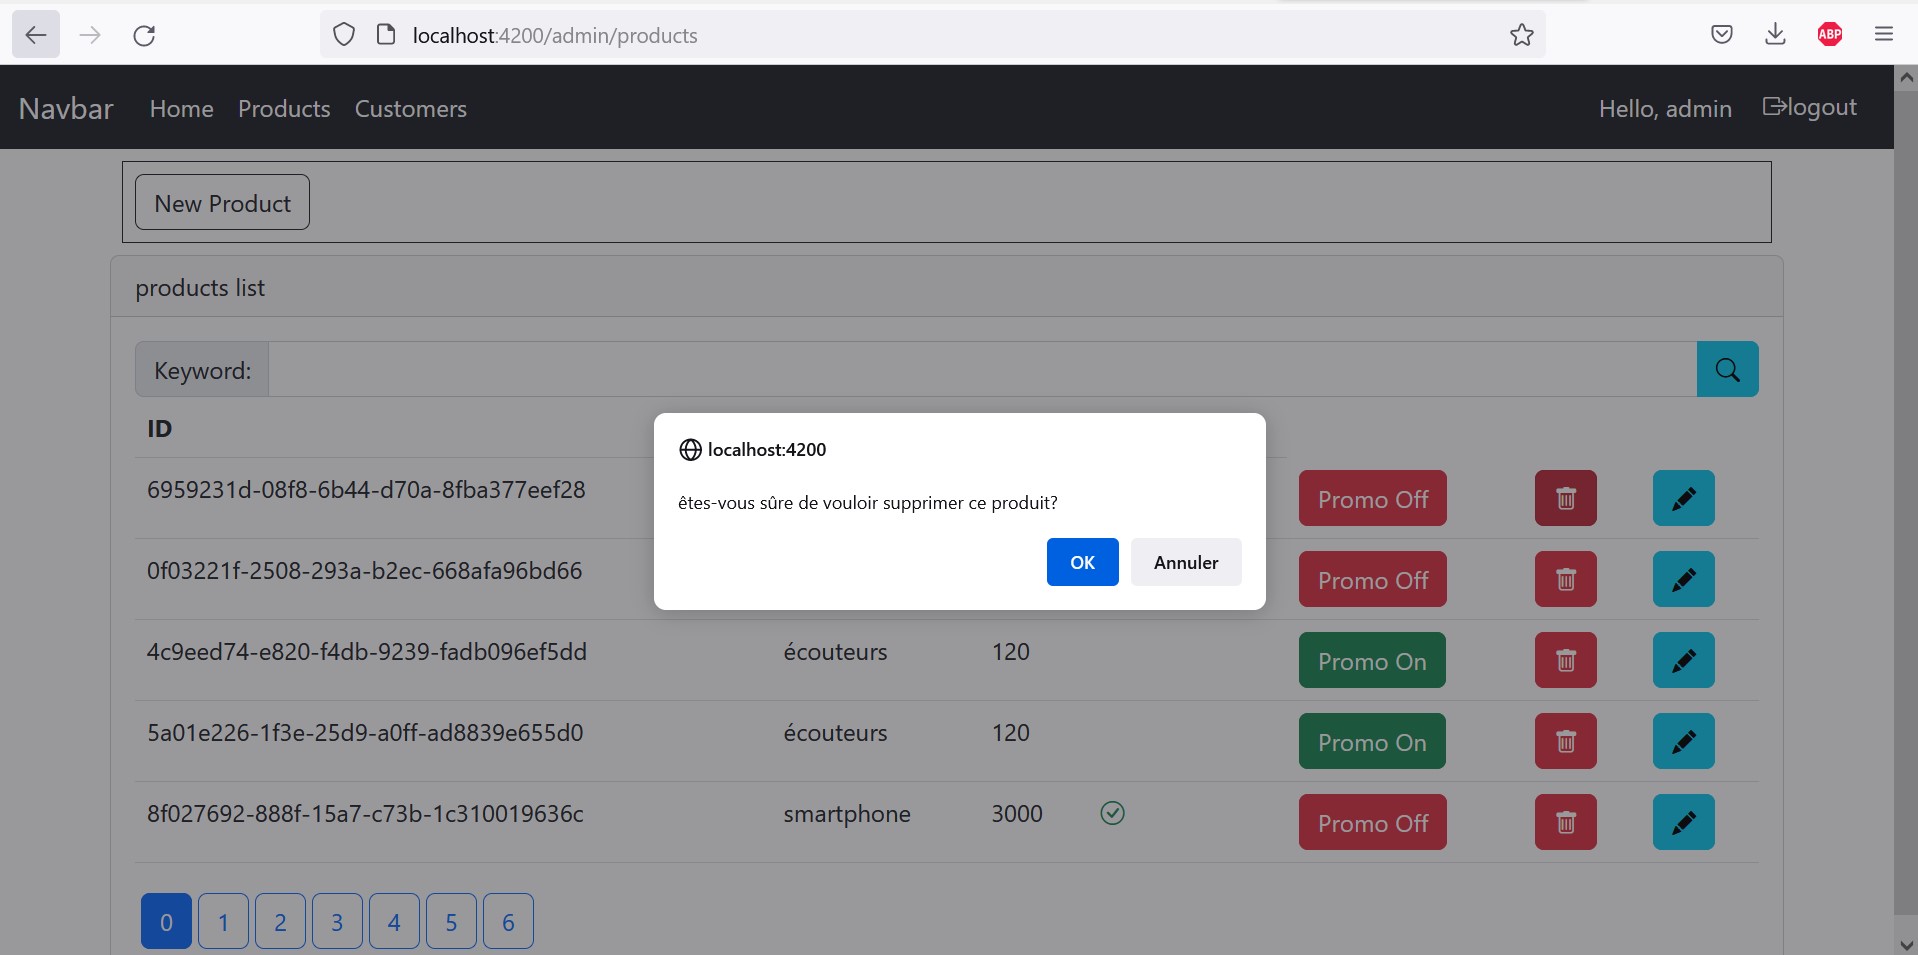Click the ABP adblocker toolbar icon
Screen dimensions: 1918x955
point(1830,34)
